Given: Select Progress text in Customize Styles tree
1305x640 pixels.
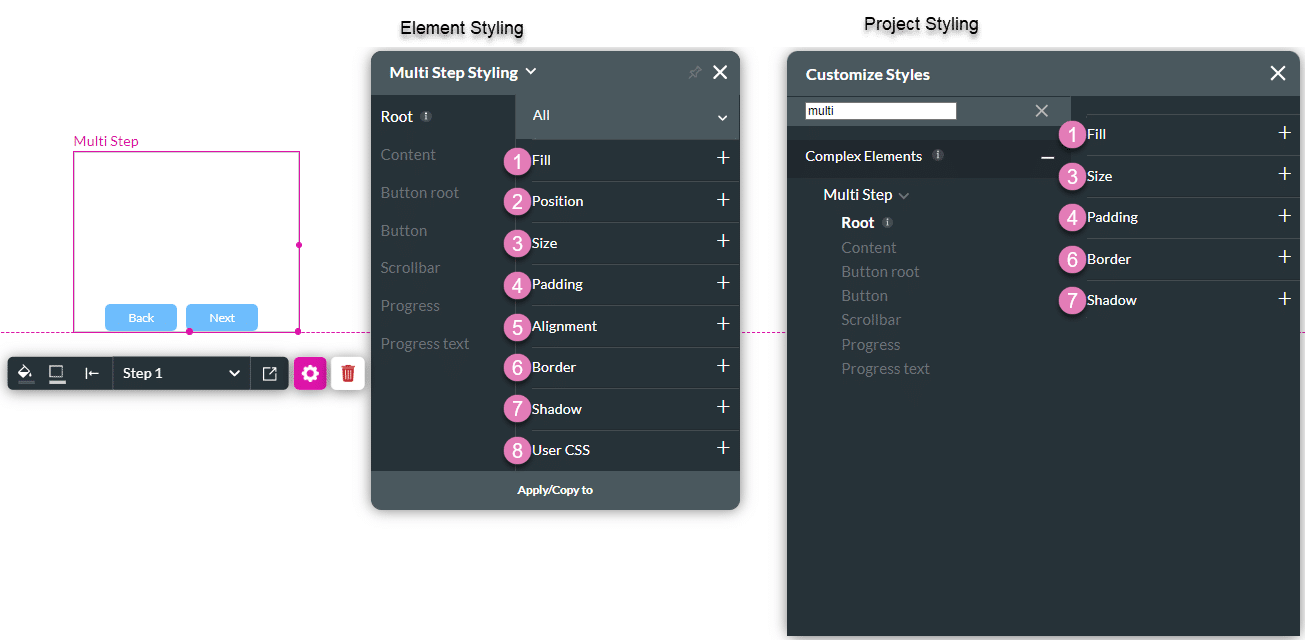Looking at the screenshot, I should click(x=885, y=369).
